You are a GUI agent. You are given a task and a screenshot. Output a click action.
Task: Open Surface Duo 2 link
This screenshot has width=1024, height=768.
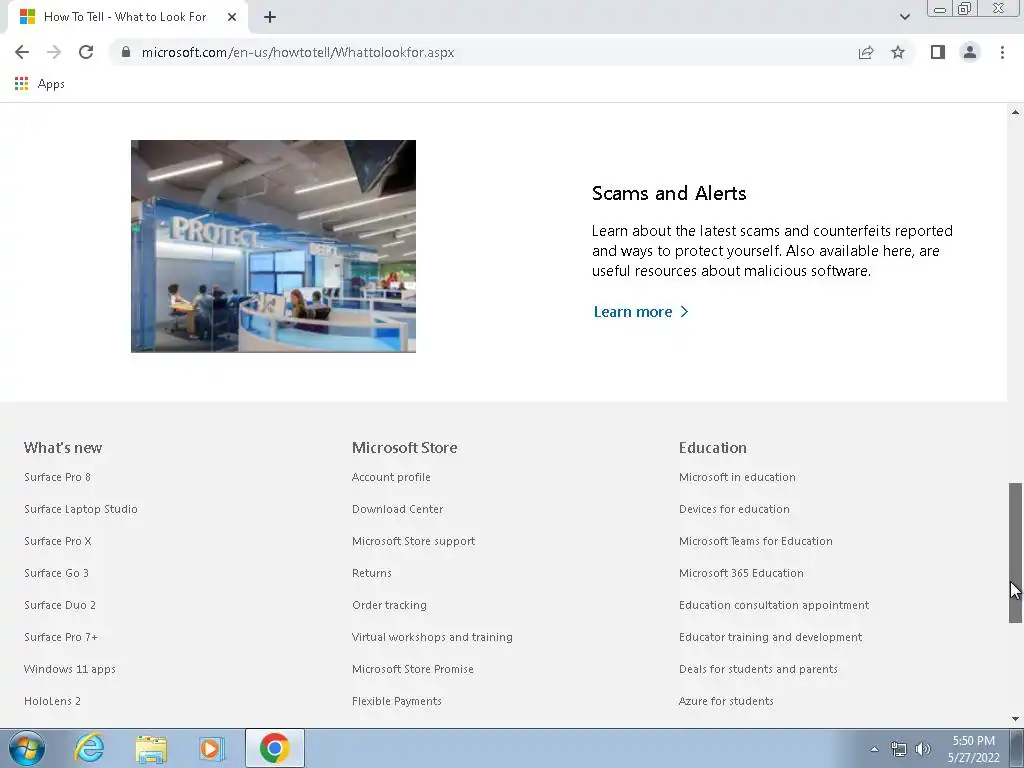(x=60, y=605)
